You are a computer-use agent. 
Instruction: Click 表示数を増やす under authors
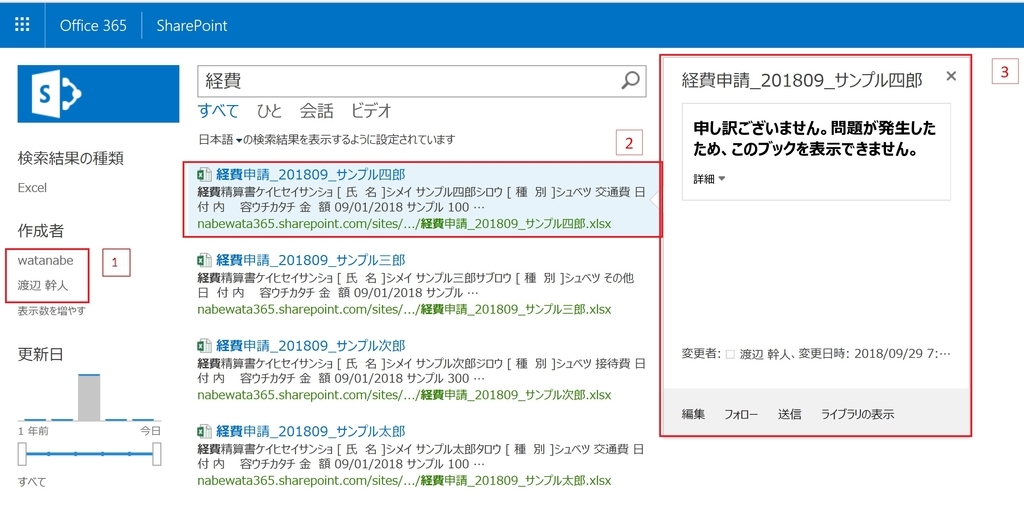[x=51, y=311]
